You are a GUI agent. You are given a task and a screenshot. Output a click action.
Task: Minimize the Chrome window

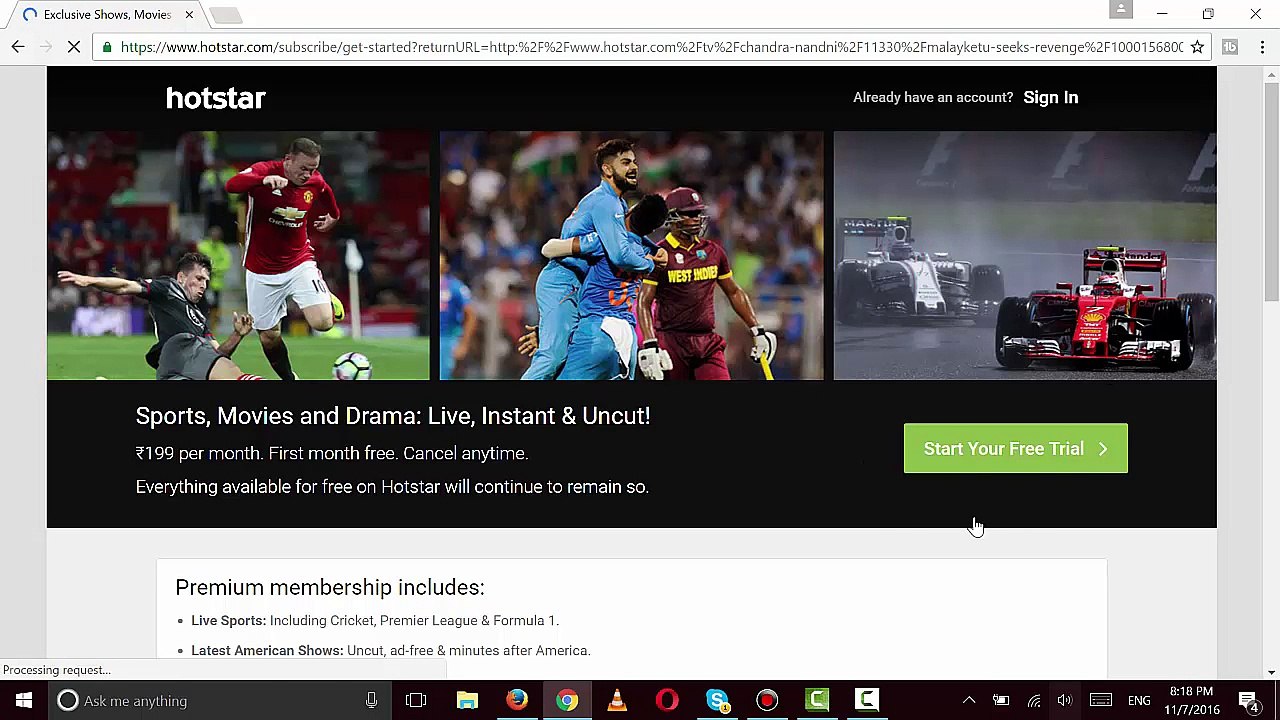(x=1162, y=14)
